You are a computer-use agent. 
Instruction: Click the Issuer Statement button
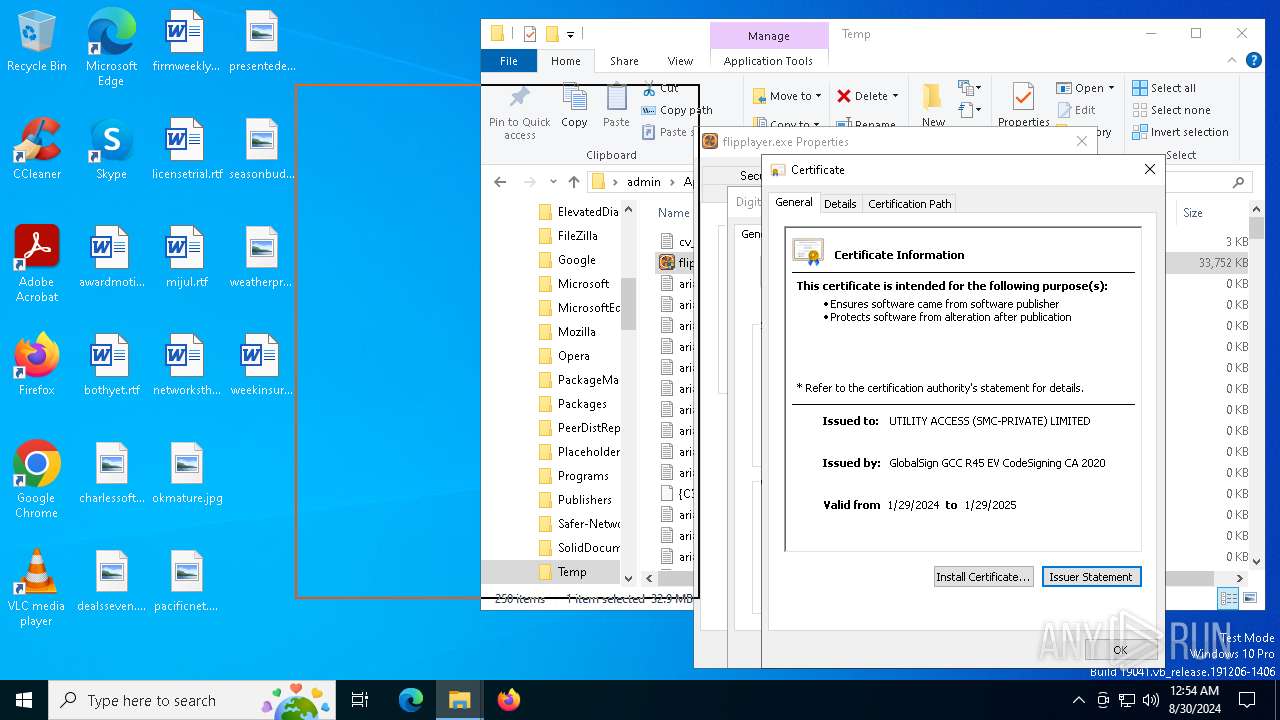click(x=1091, y=577)
